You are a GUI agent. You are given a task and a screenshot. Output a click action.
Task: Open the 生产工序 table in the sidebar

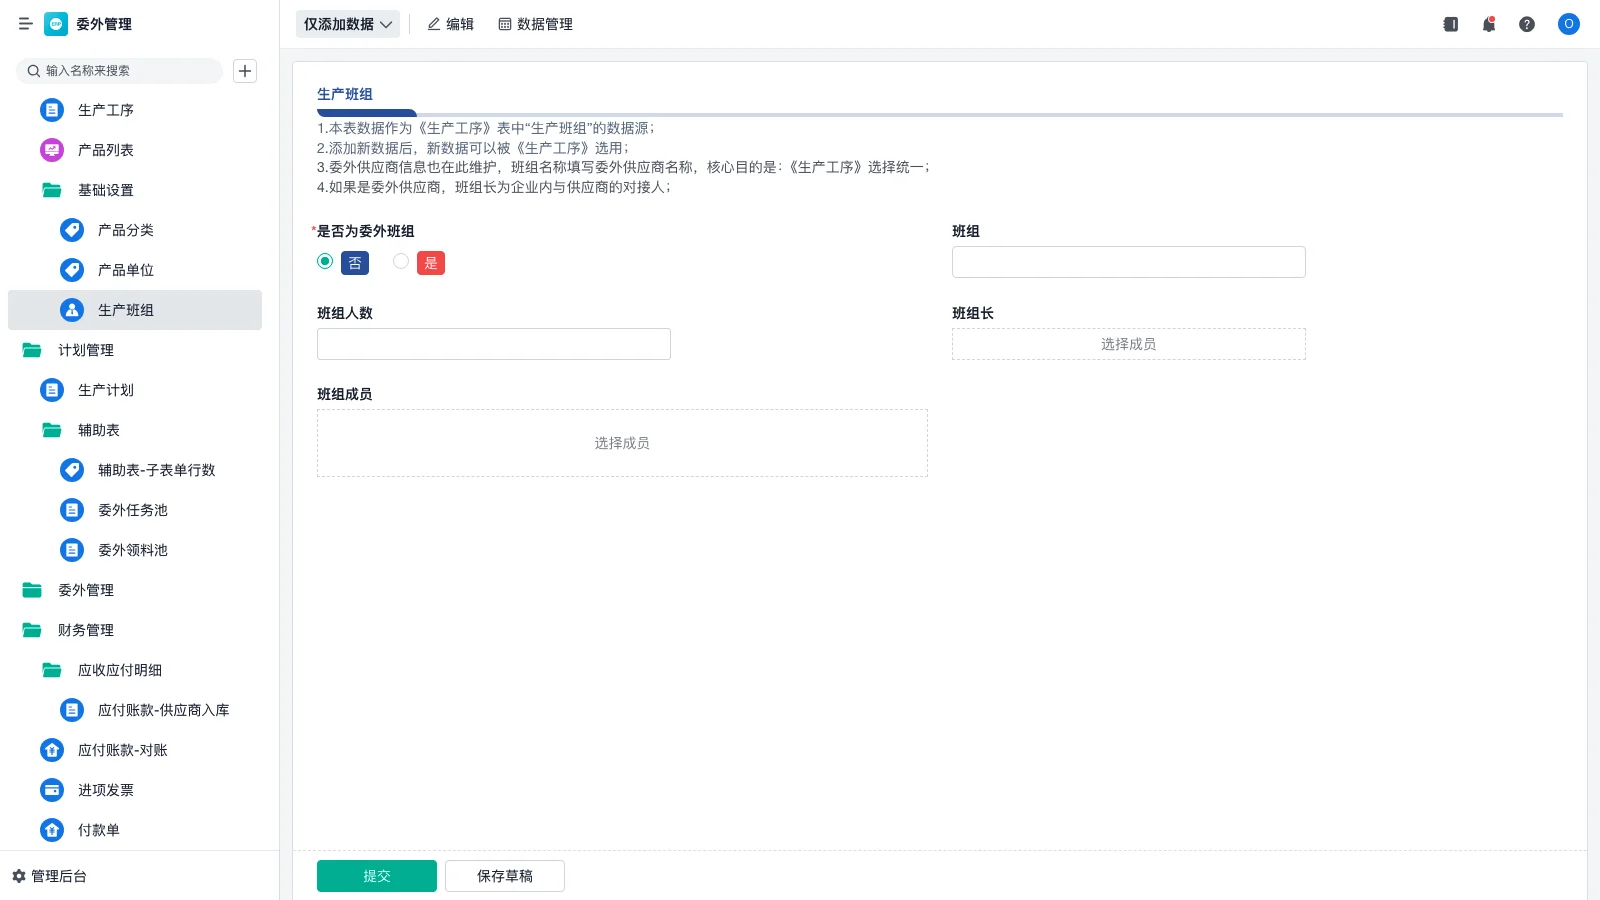click(105, 110)
